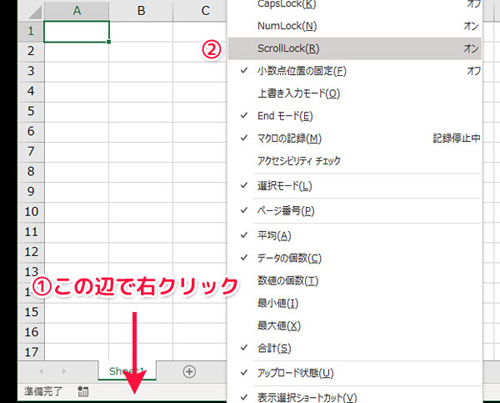Enable 最大値(X) in status bar
The image size is (500, 403).
[x=354, y=326]
